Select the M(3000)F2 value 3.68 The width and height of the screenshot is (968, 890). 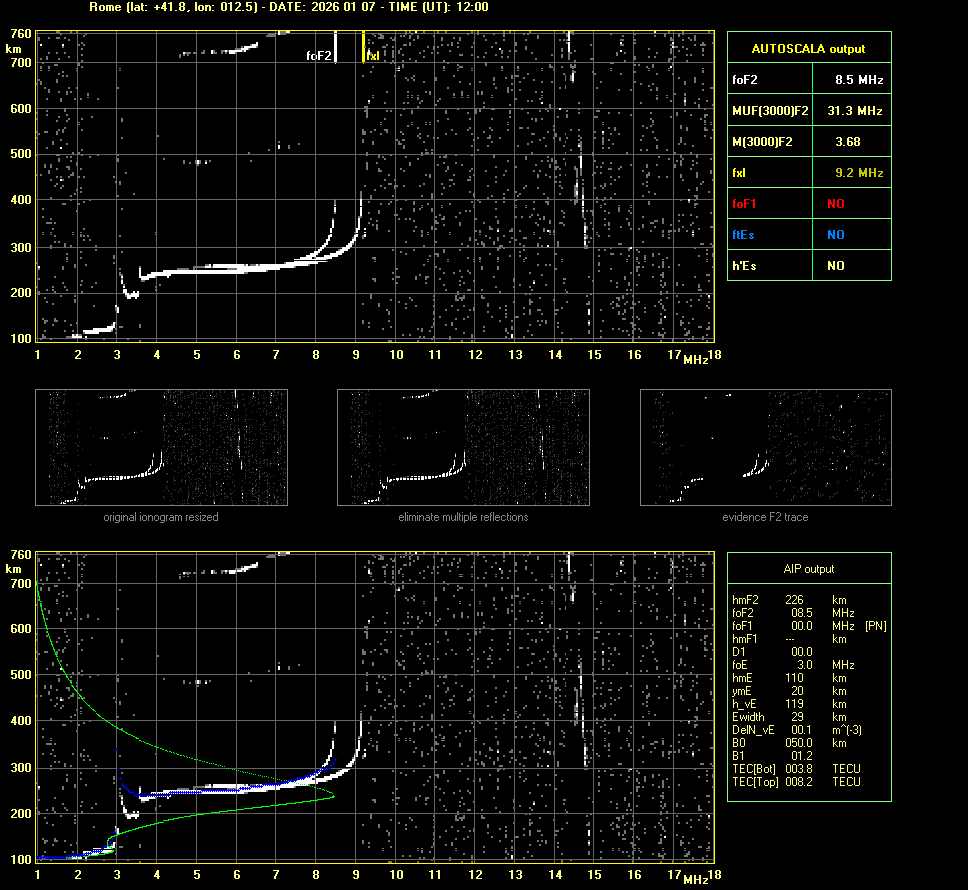click(x=847, y=142)
